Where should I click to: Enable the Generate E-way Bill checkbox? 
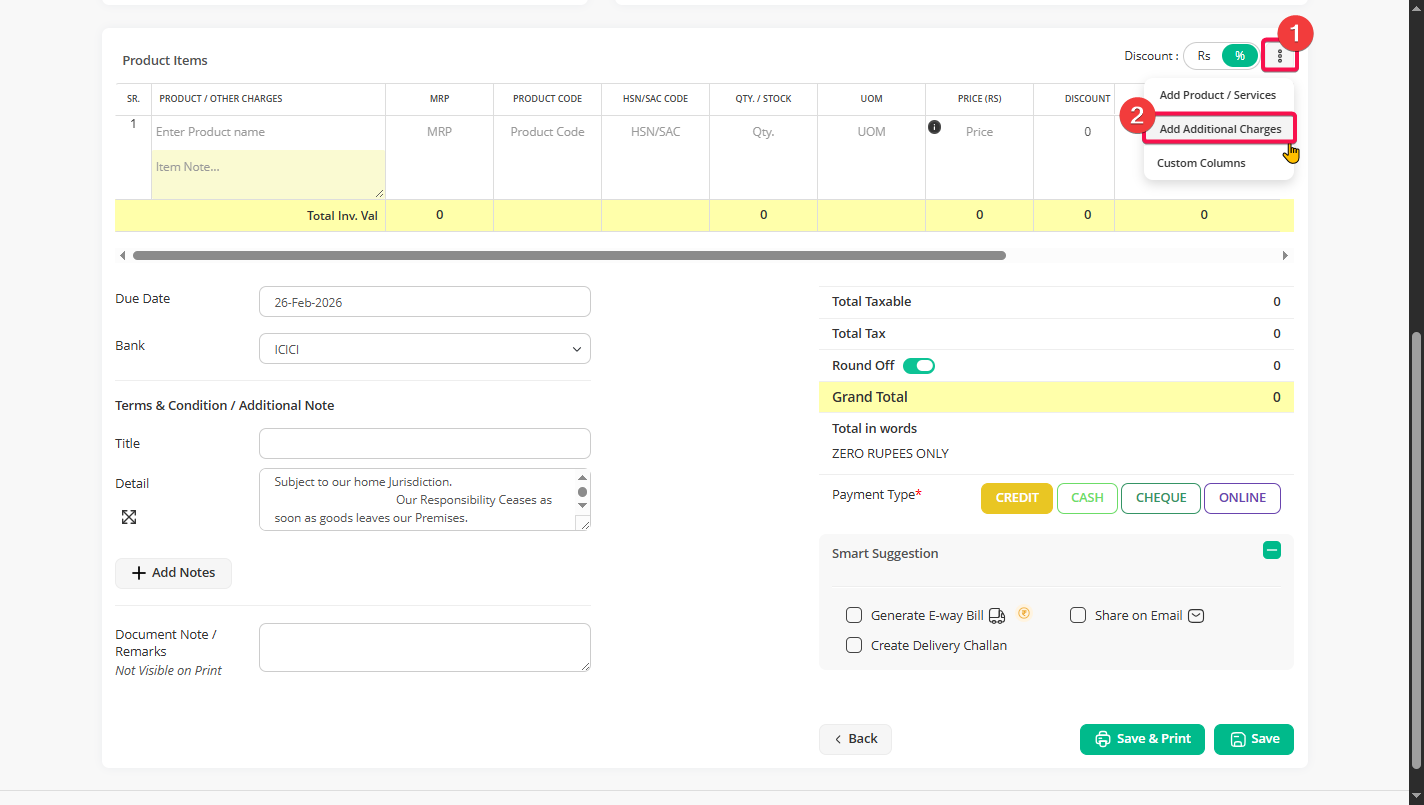[x=854, y=616]
